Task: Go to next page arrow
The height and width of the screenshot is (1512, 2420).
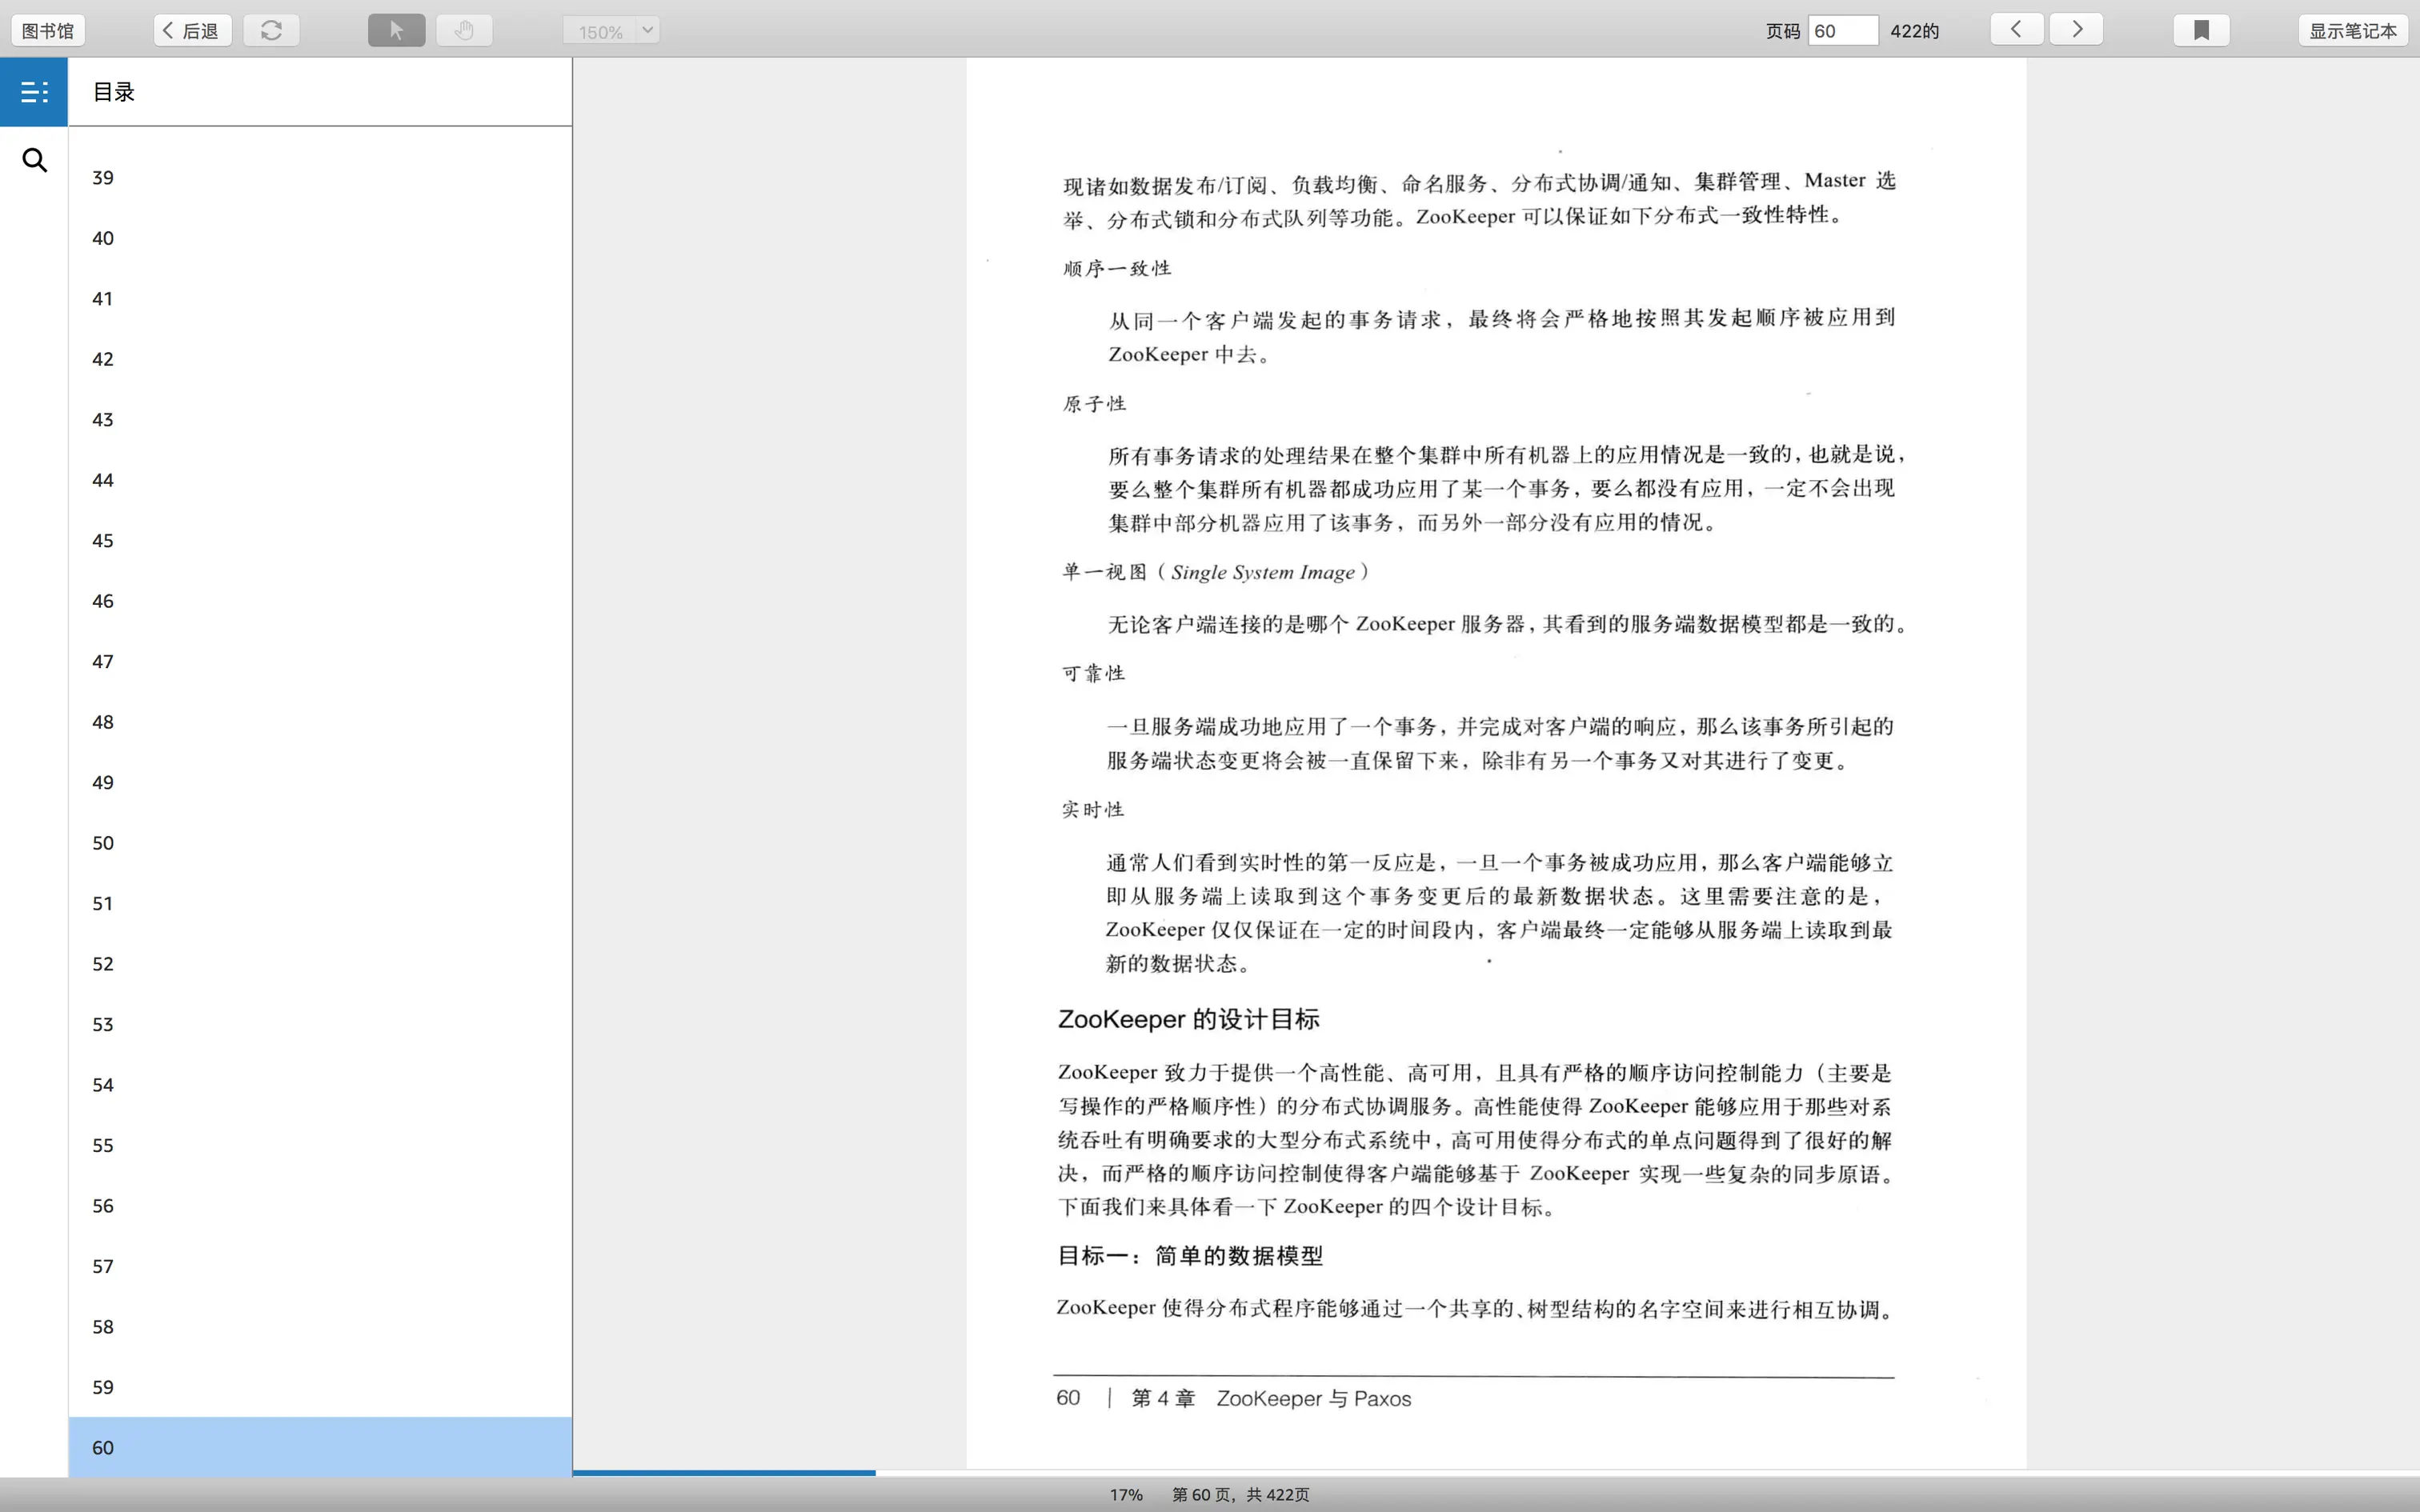Action: pos(2076,29)
